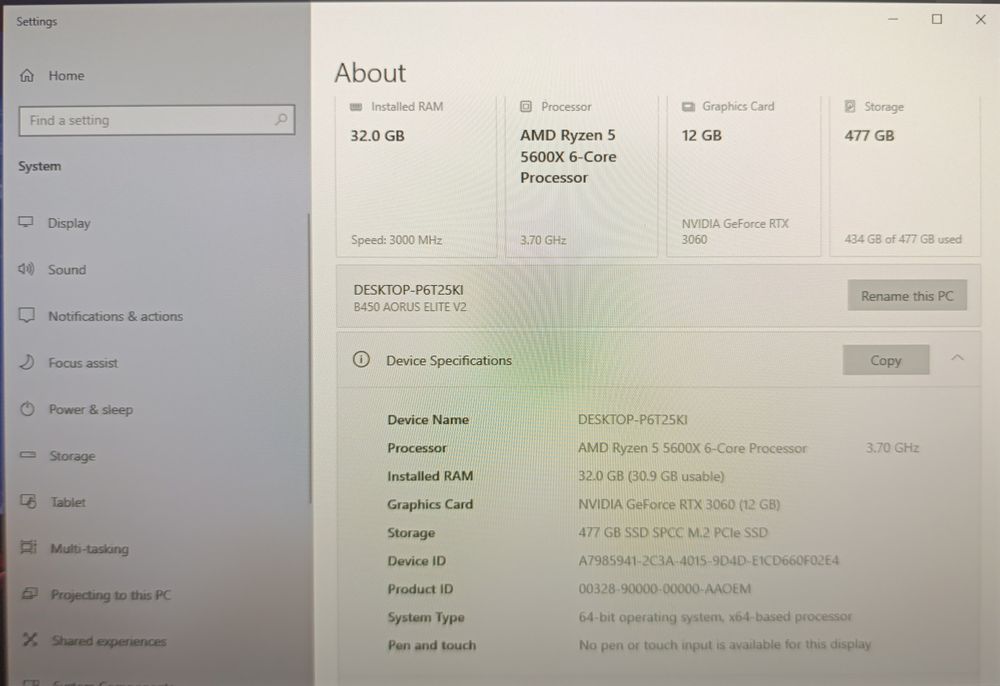1000x686 pixels.
Task: Select Multi-tasking in the sidebar
Action: [x=89, y=548]
